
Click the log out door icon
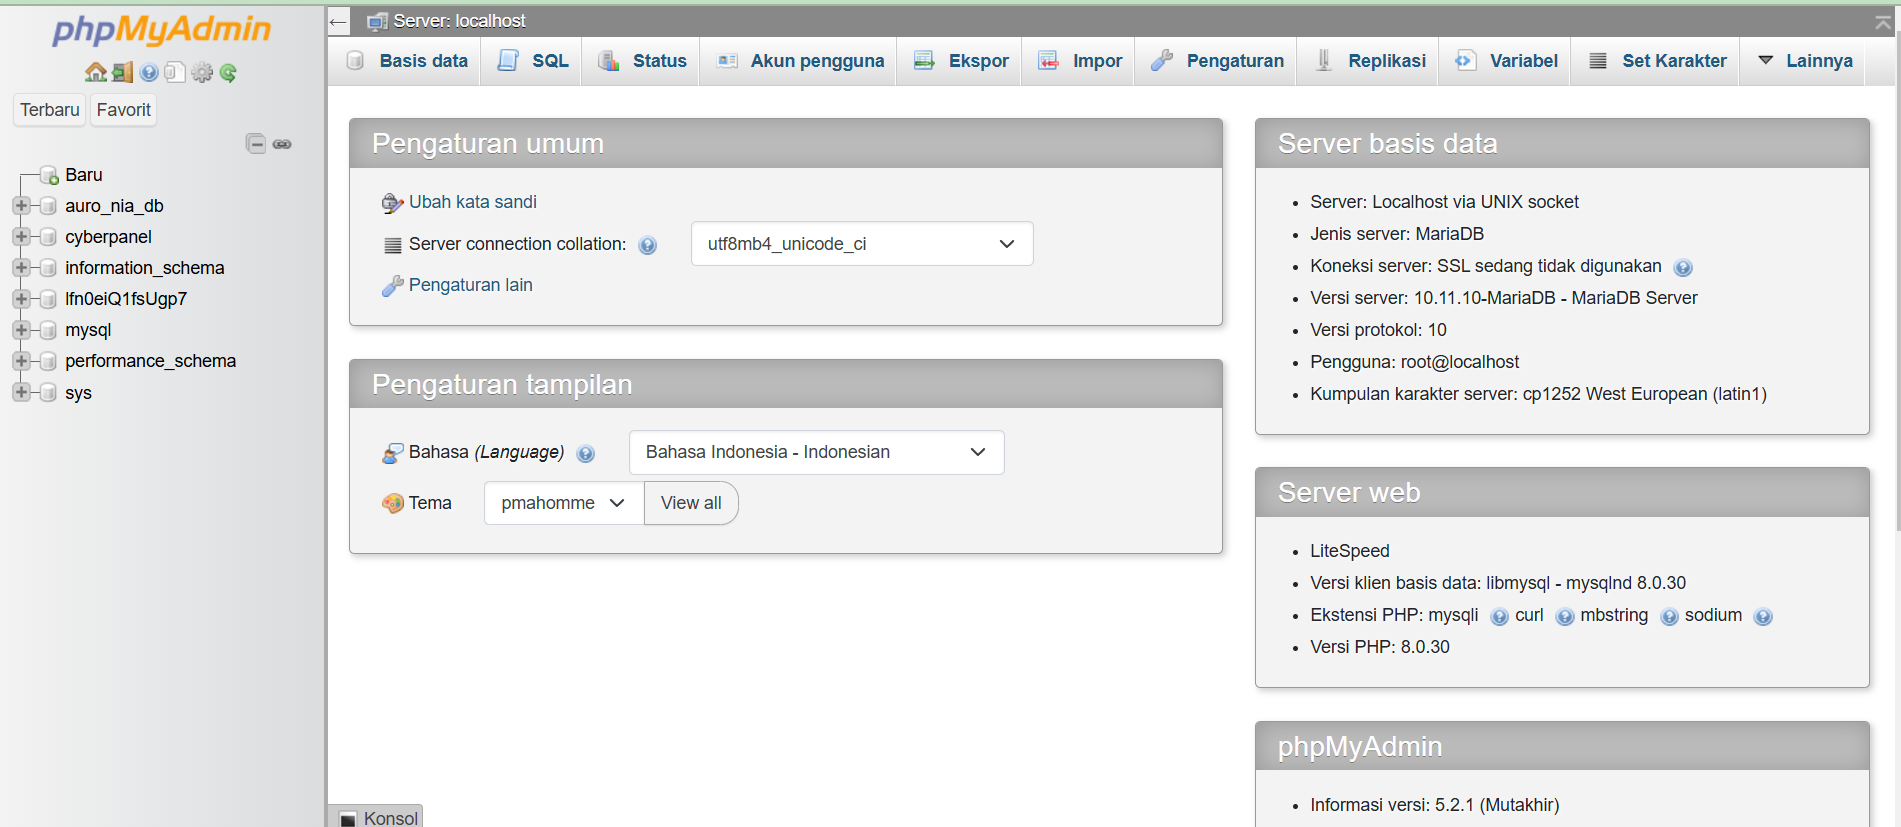[122, 72]
